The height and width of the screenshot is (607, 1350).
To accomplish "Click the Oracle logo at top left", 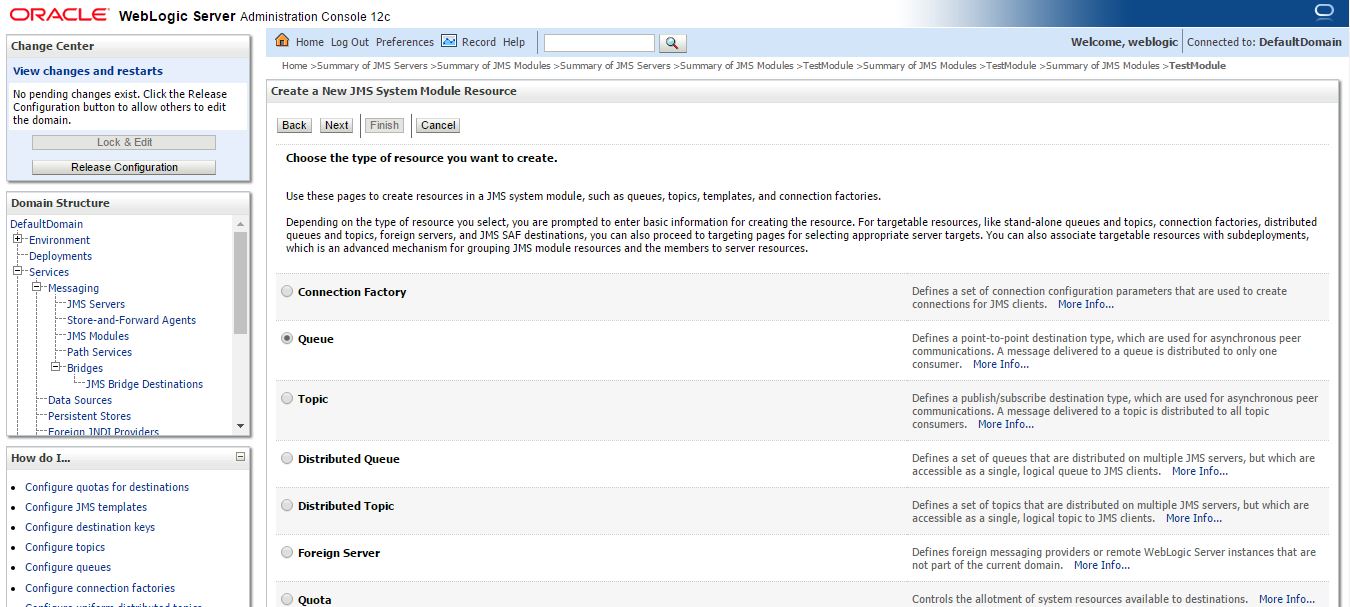I will [x=59, y=15].
